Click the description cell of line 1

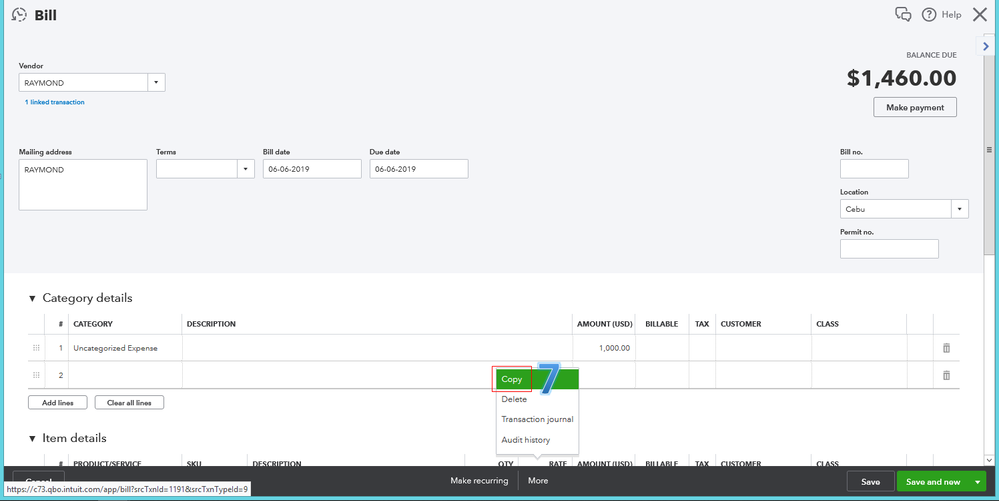377,348
